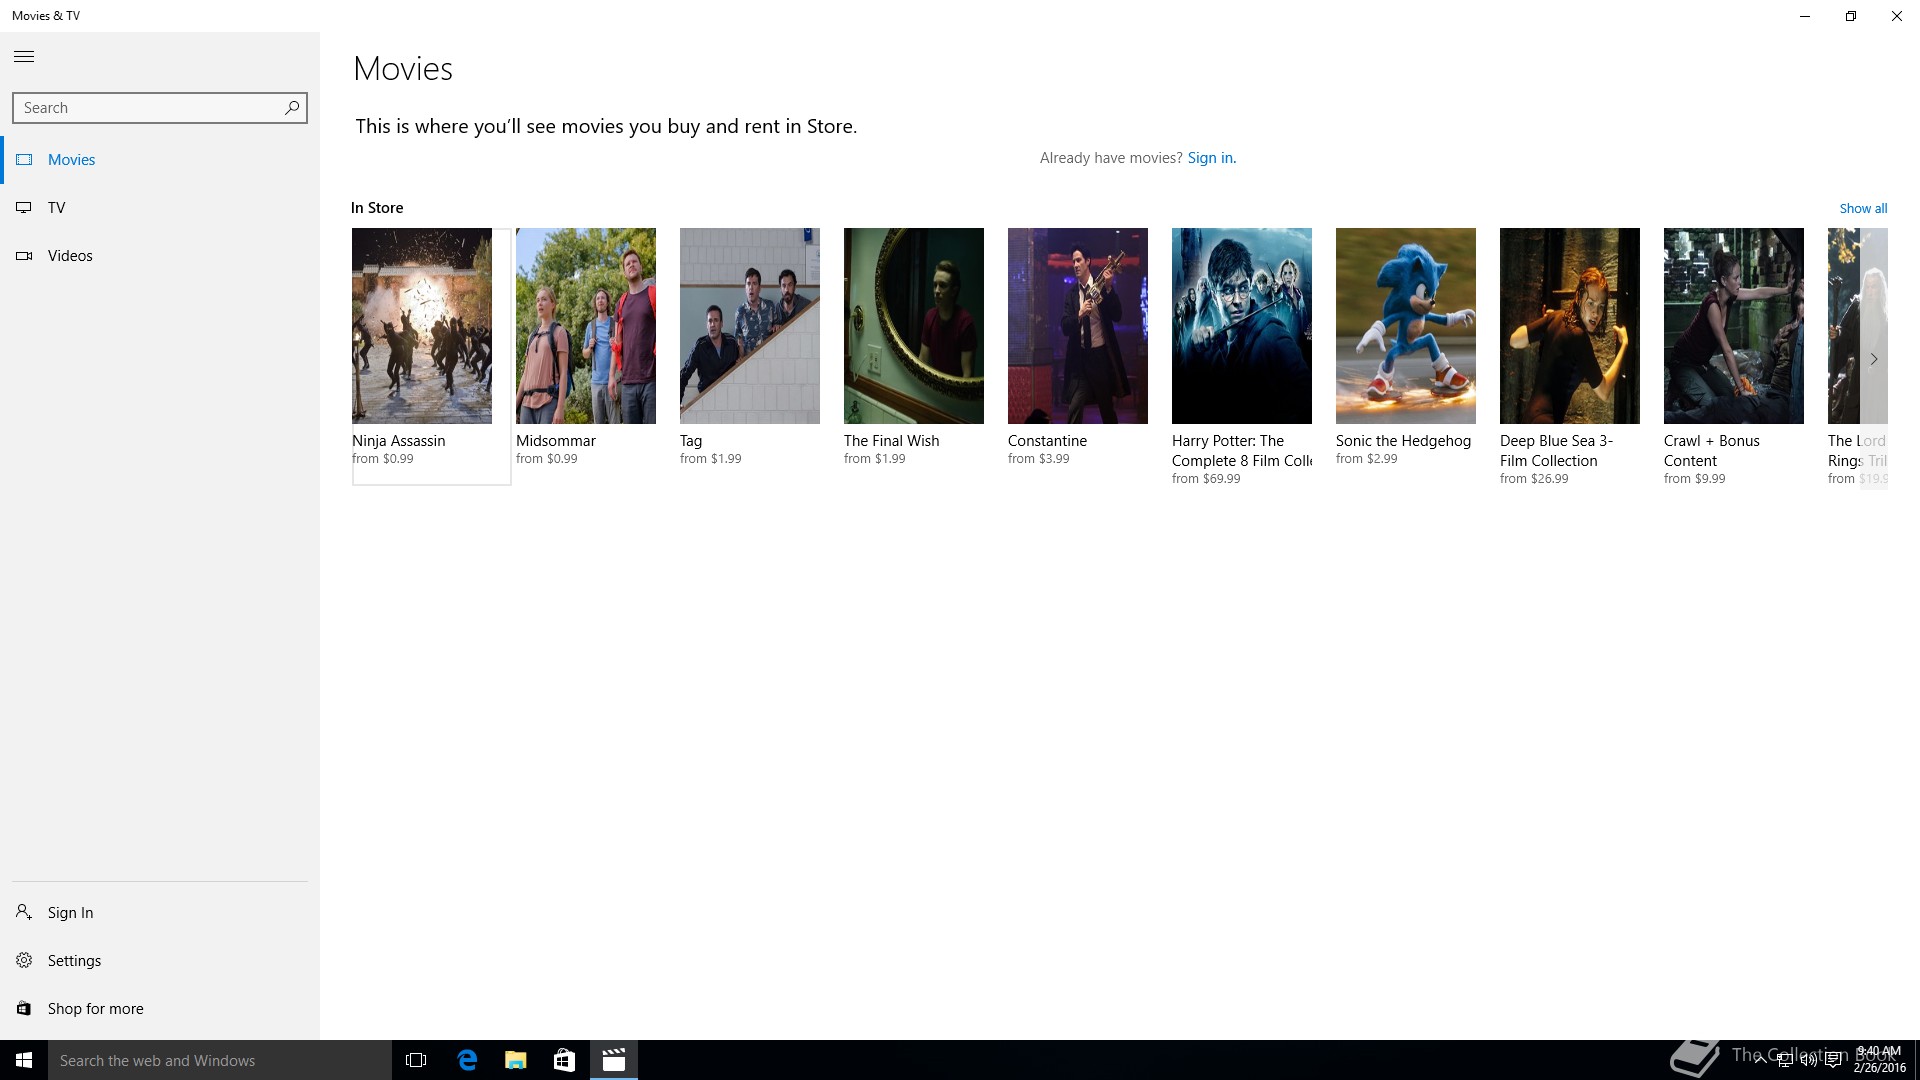The image size is (1920, 1080).
Task: Open the volume speaker tray icon
Action: pos(1808,1060)
